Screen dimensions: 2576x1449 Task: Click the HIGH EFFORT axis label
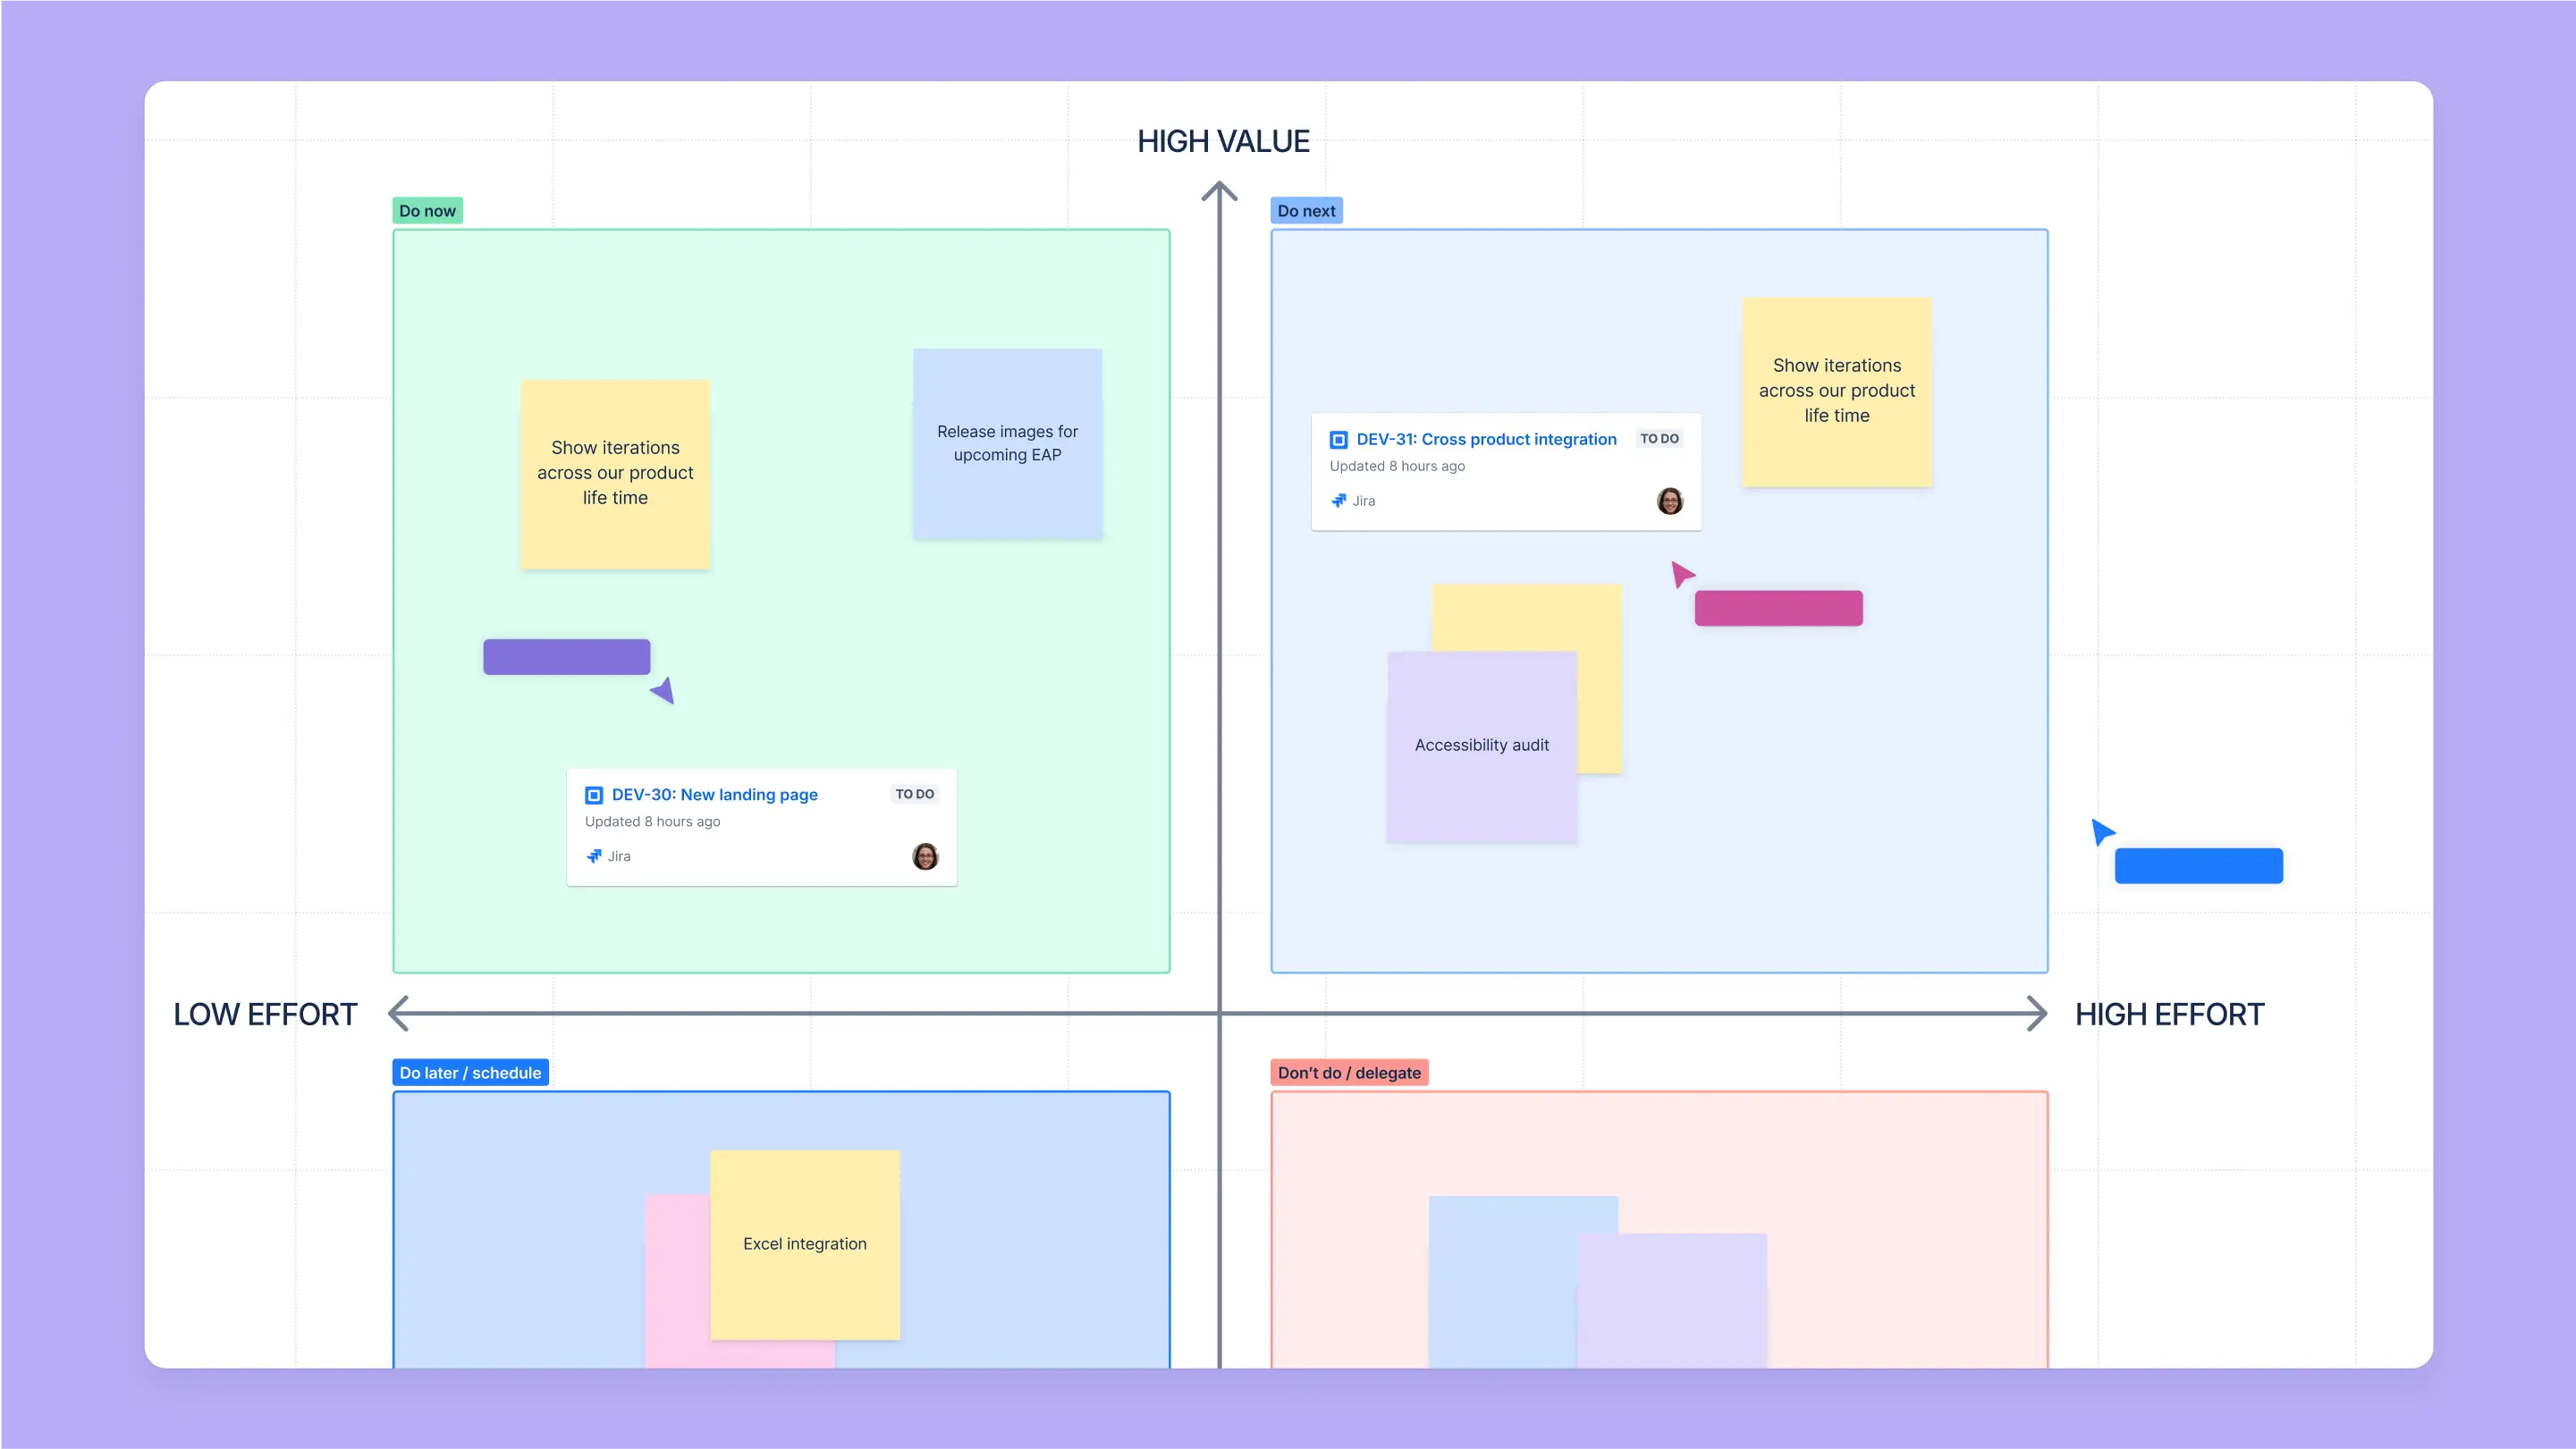[x=2169, y=1014]
